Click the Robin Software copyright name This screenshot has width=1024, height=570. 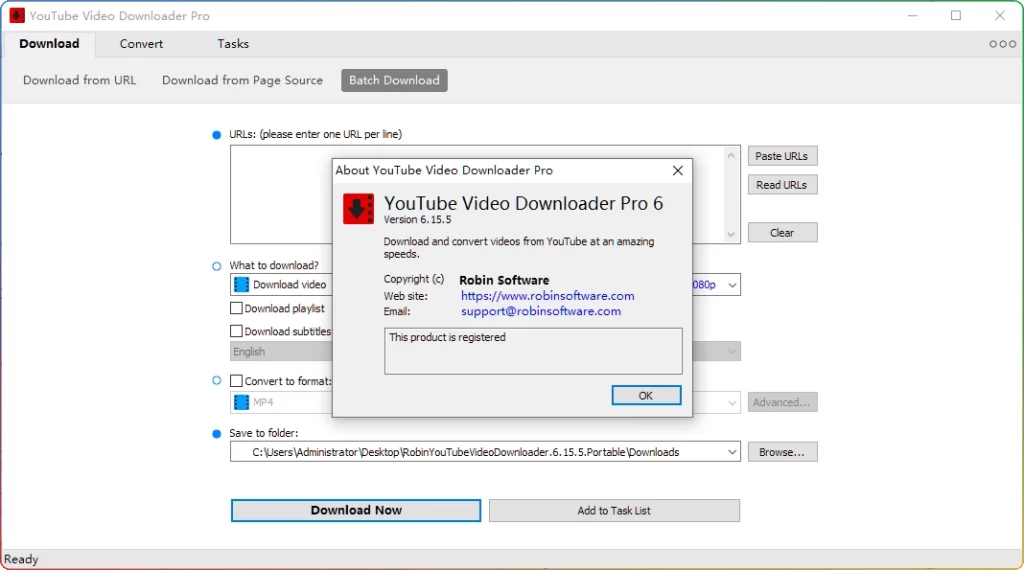pyautogui.click(x=504, y=280)
